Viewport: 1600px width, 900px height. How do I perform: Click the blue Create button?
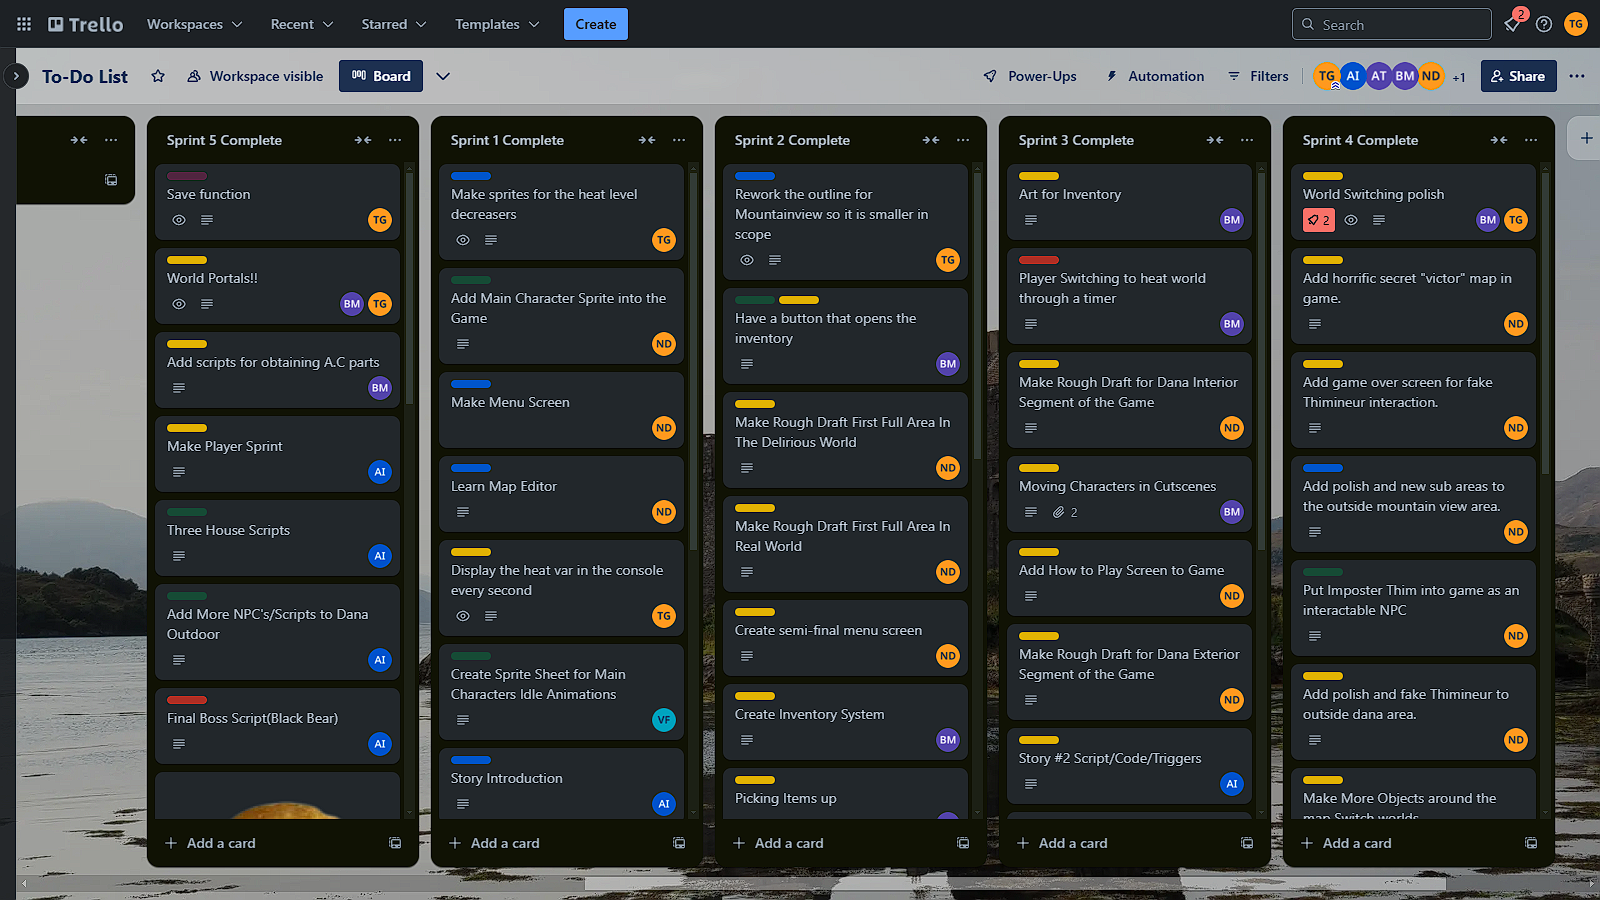tap(595, 24)
